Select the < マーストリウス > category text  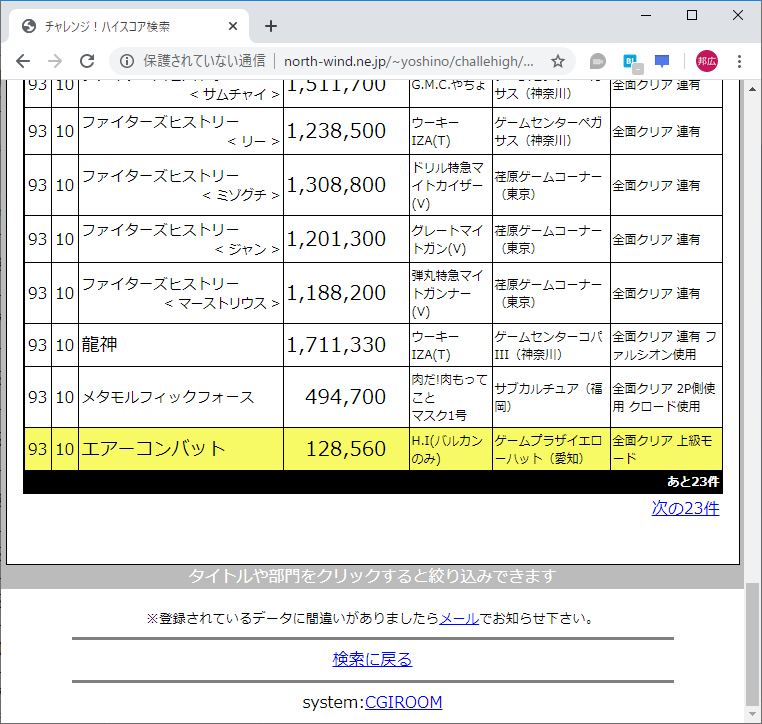(x=222, y=303)
